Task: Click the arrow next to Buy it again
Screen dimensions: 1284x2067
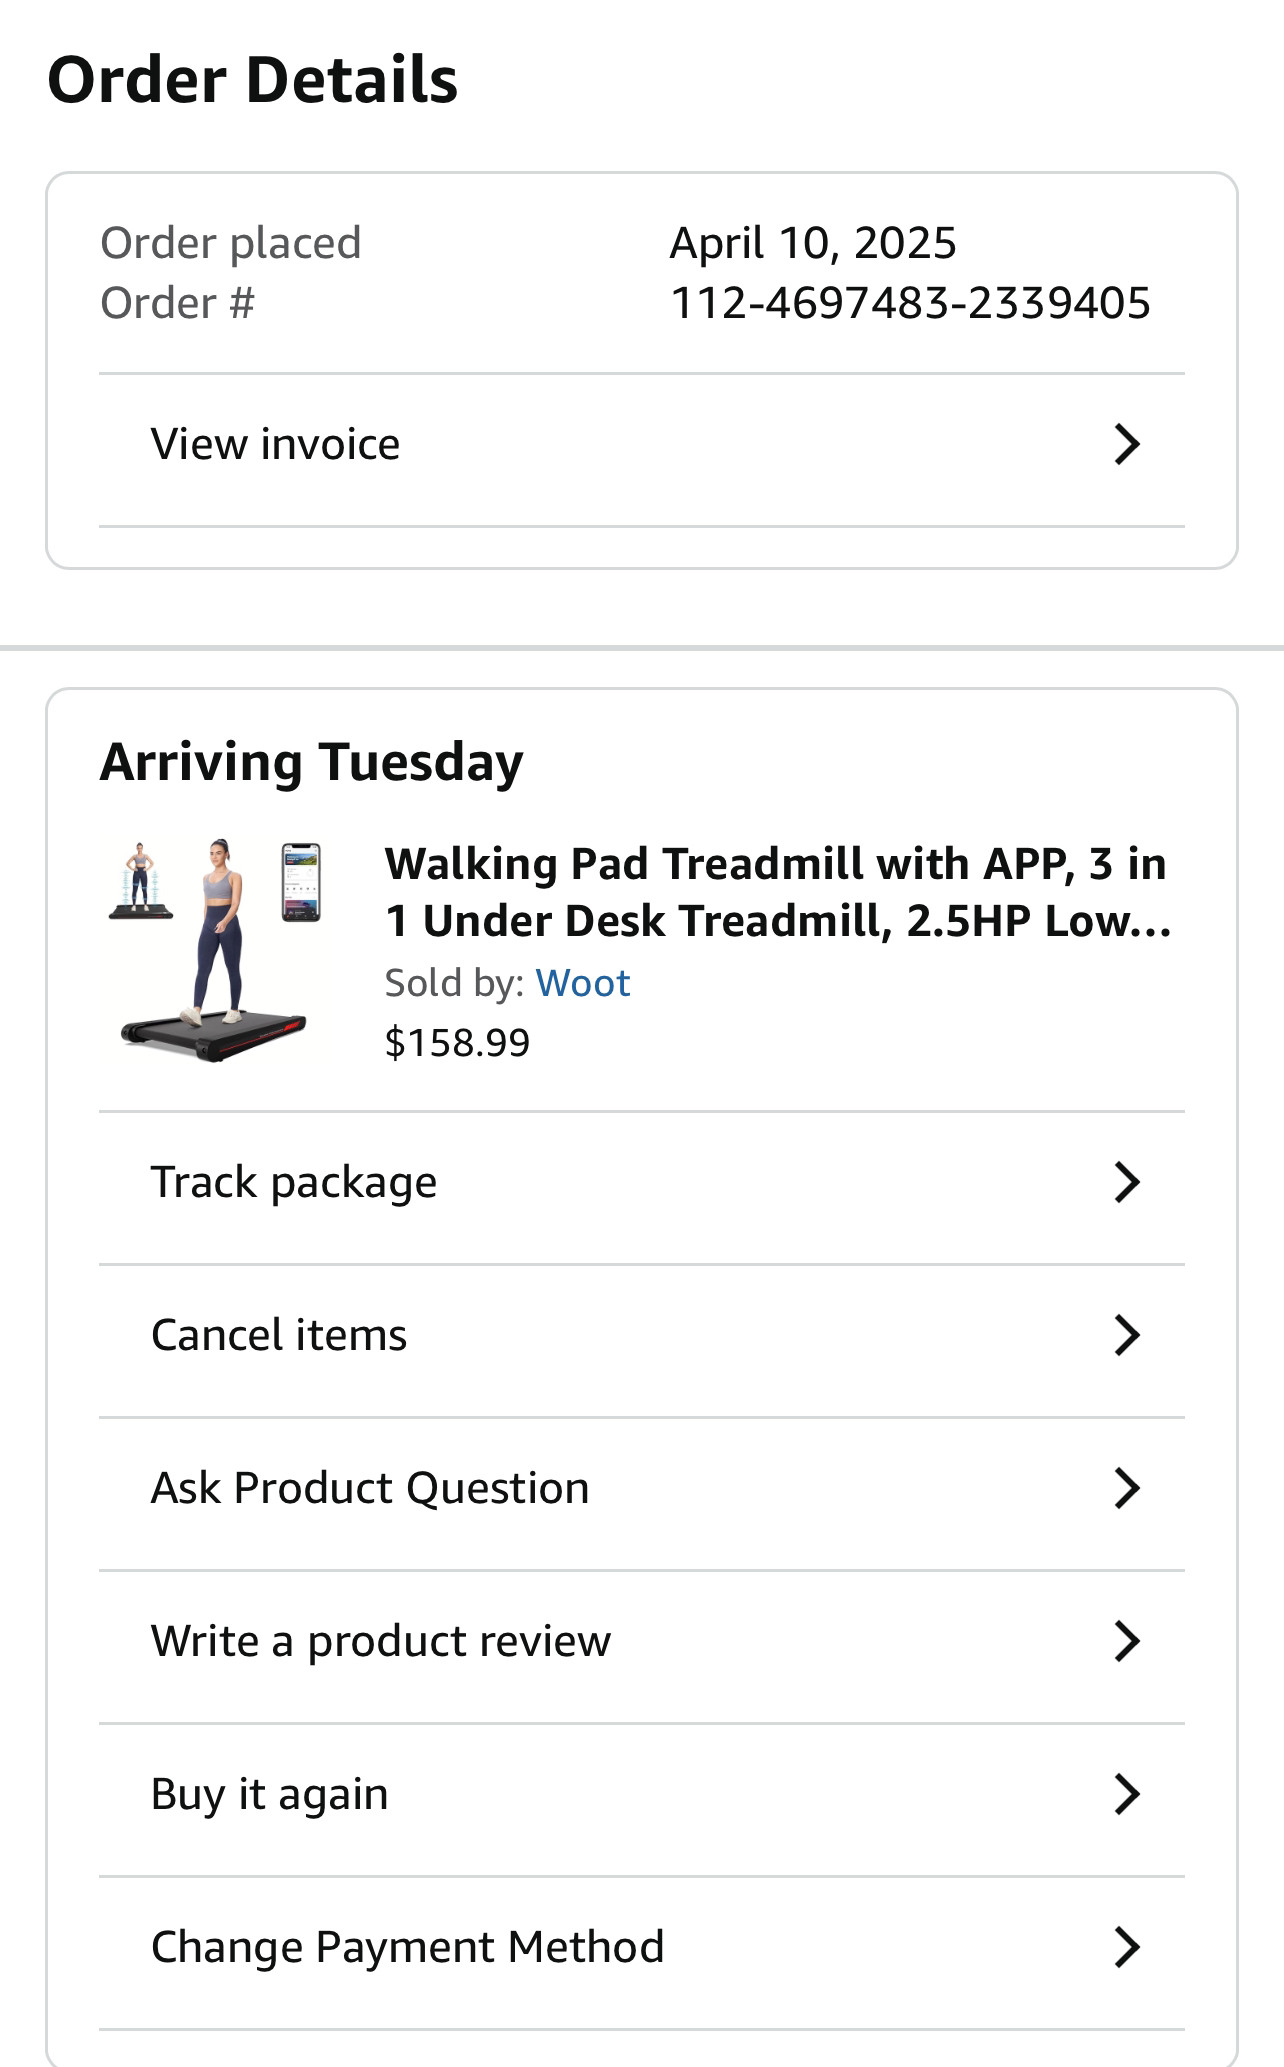Action: [x=1127, y=1794]
